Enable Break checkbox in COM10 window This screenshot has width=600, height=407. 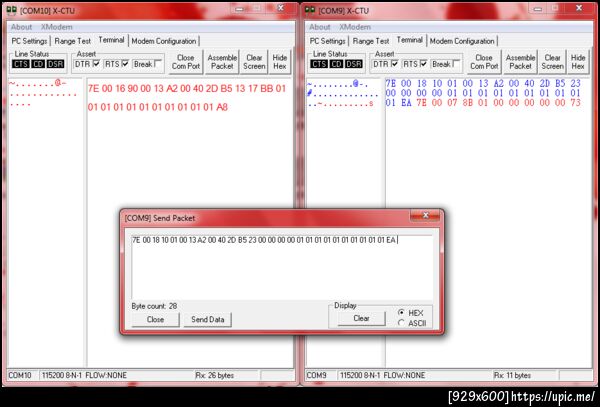tap(158, 64)
